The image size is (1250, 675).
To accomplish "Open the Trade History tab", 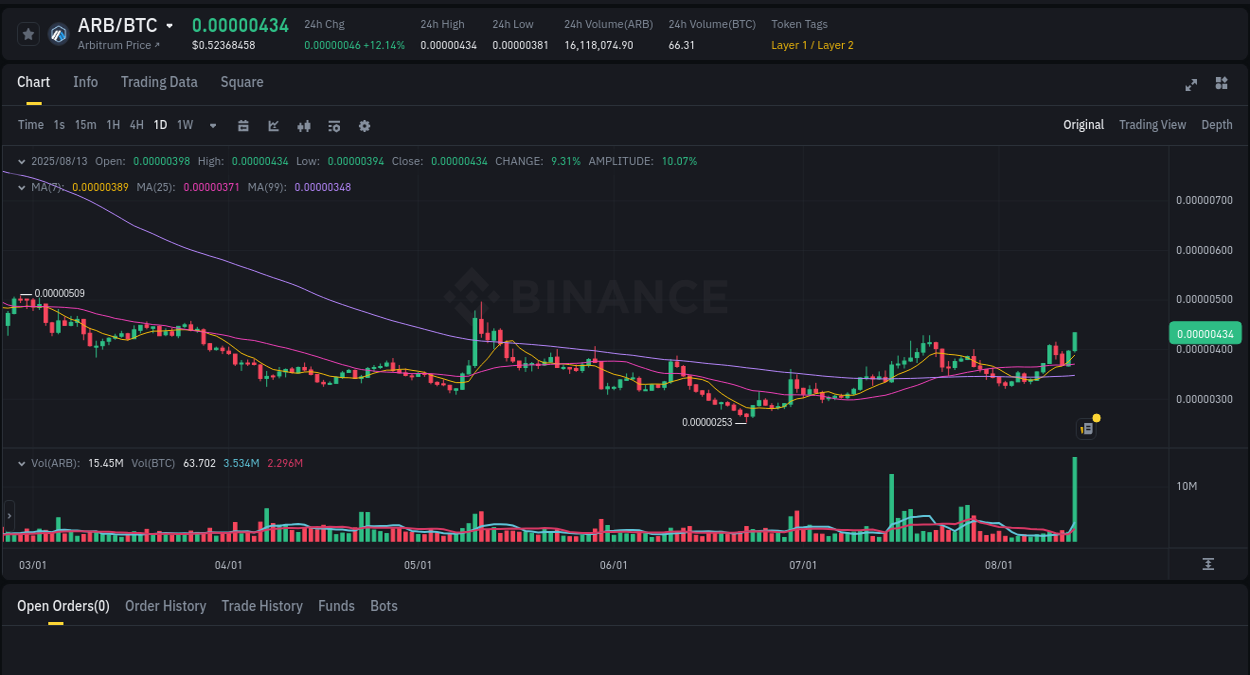I will (x=262, y=606).
